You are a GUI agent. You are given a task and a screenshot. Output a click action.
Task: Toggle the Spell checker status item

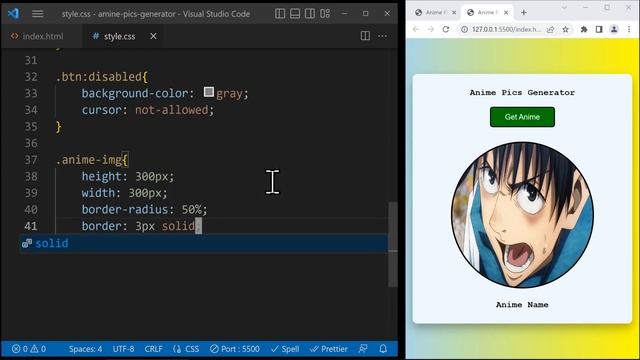[x=285, y=349]
